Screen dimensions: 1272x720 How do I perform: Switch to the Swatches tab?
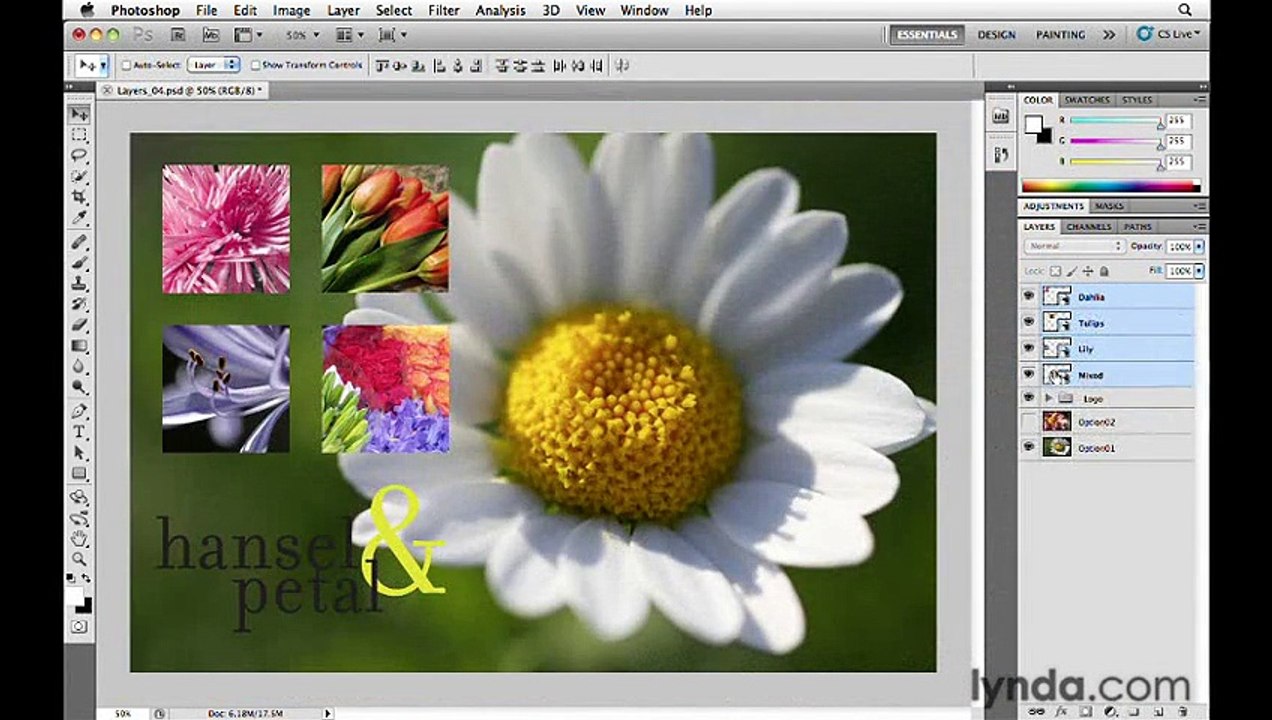[x=1087, y=100]
